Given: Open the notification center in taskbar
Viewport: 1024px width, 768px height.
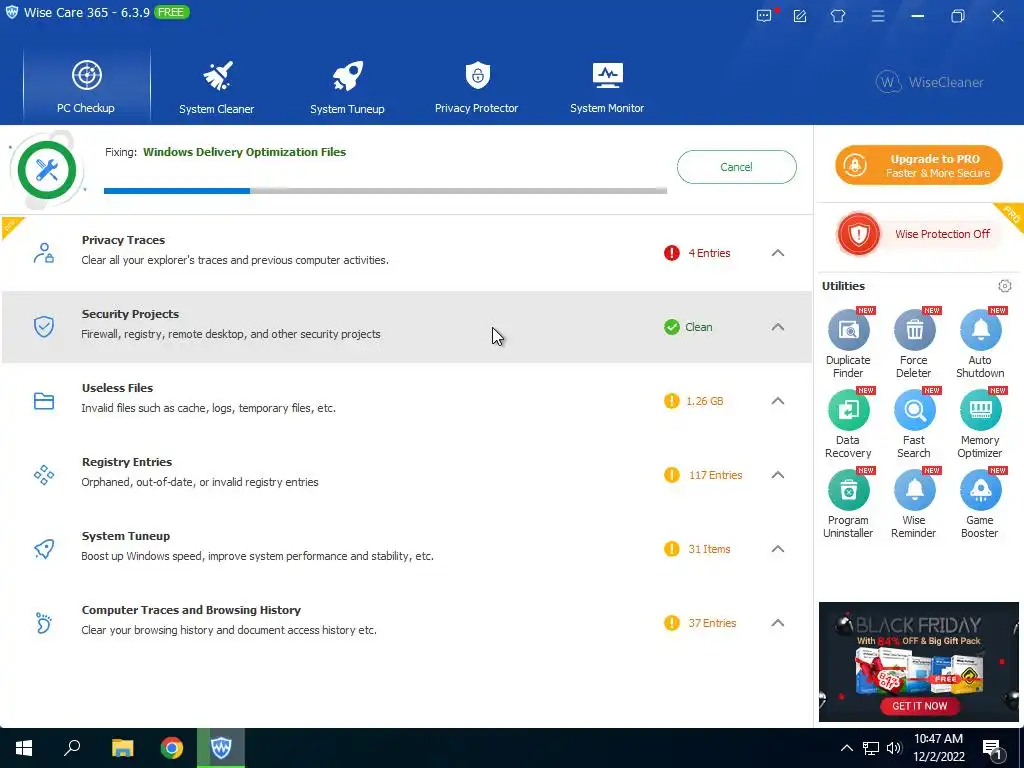Looking at the screenshot, I should point(993,748).
